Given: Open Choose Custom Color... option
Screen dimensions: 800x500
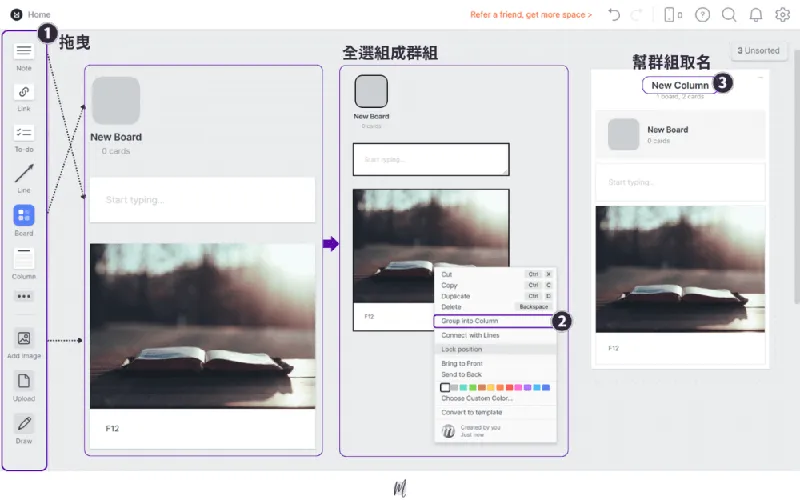Looking at the screenshot, I should coord(495,398).
